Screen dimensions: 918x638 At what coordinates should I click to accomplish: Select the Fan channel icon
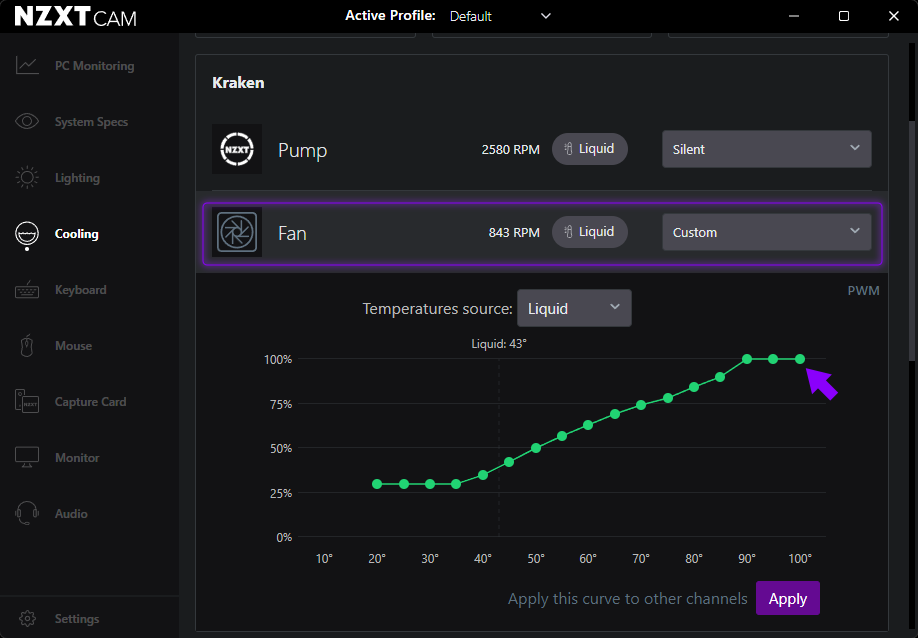[237, 232]
